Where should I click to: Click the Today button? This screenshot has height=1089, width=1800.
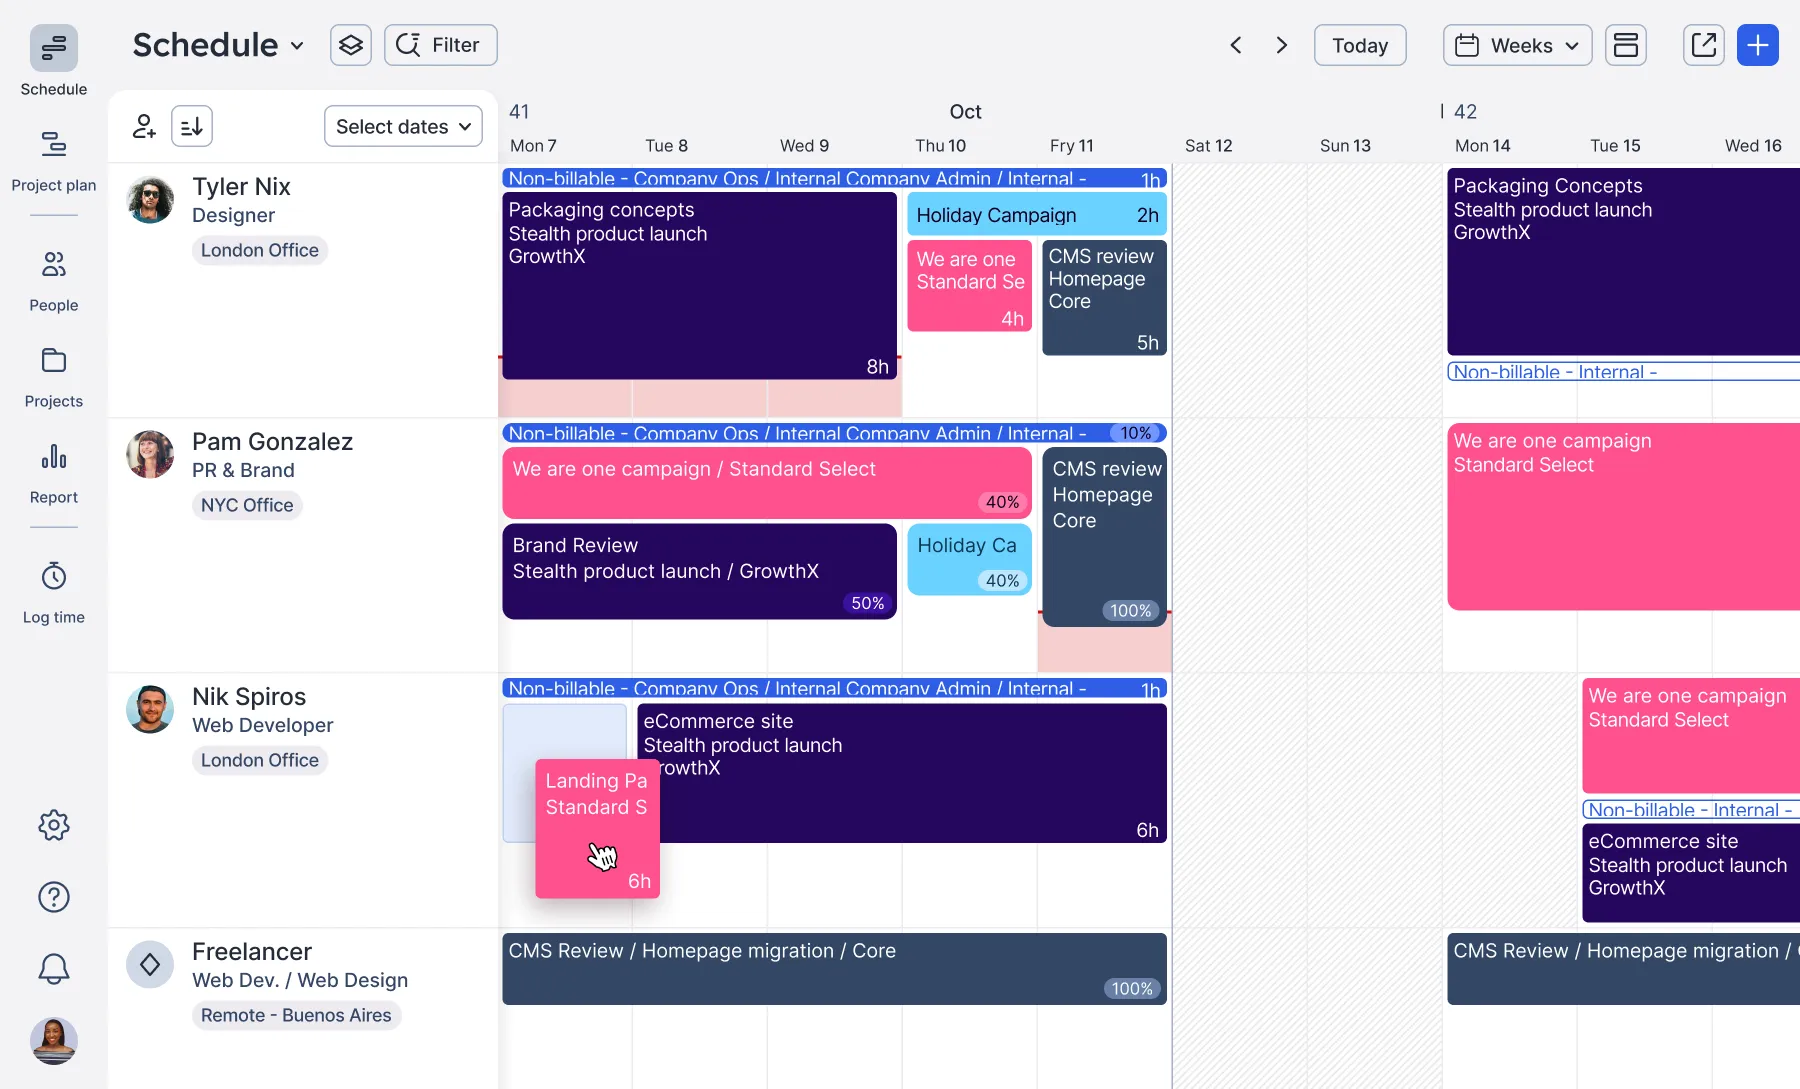[x=1359, y=45]
